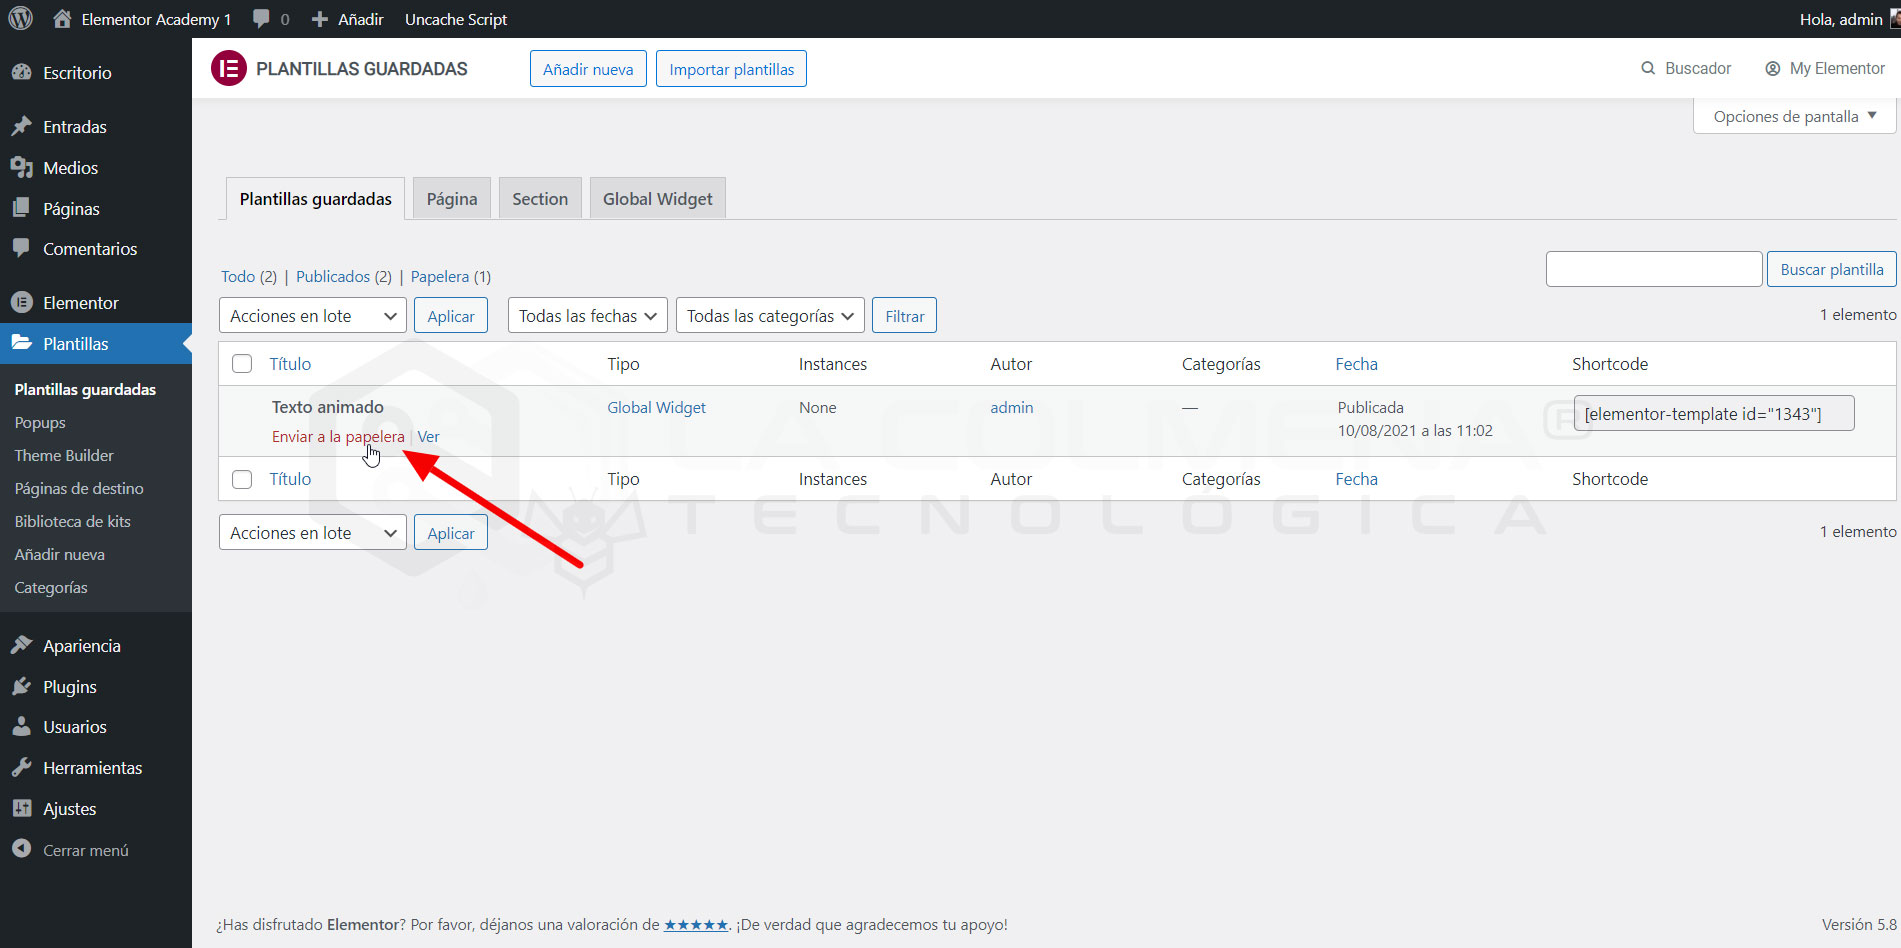Click Enviar a la papelera link
This screenshot has height=948, width=1901.
point(338,437)
